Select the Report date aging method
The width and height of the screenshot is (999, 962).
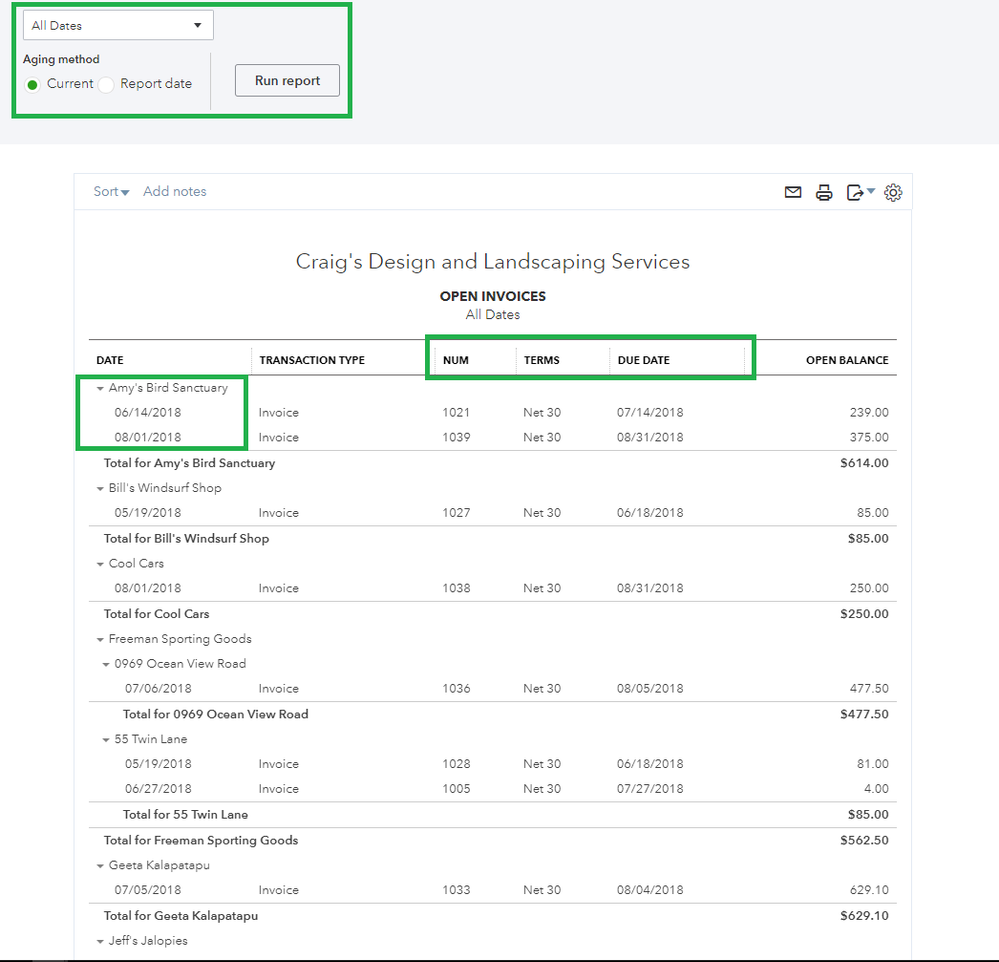coord(106,85)
